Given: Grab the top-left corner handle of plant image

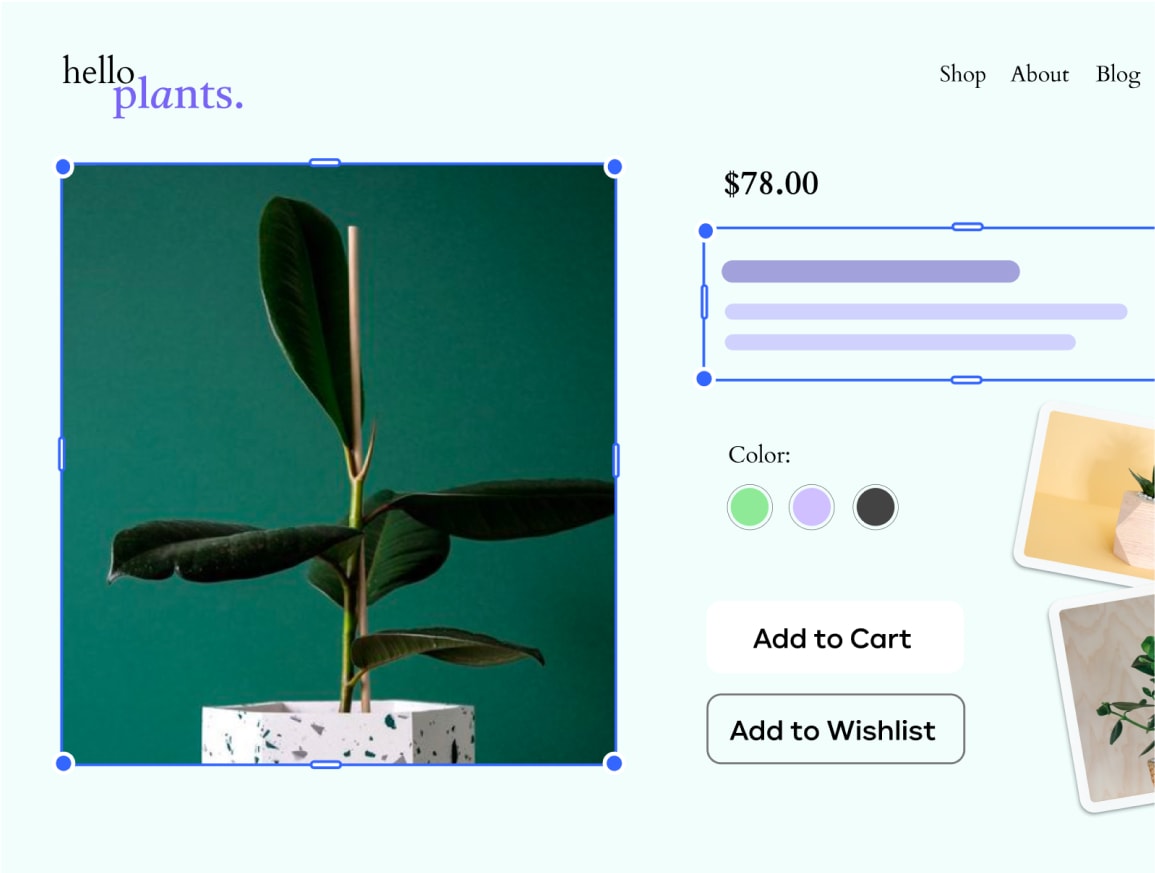Looking at the screenshot, I should (x=63, y=167).
